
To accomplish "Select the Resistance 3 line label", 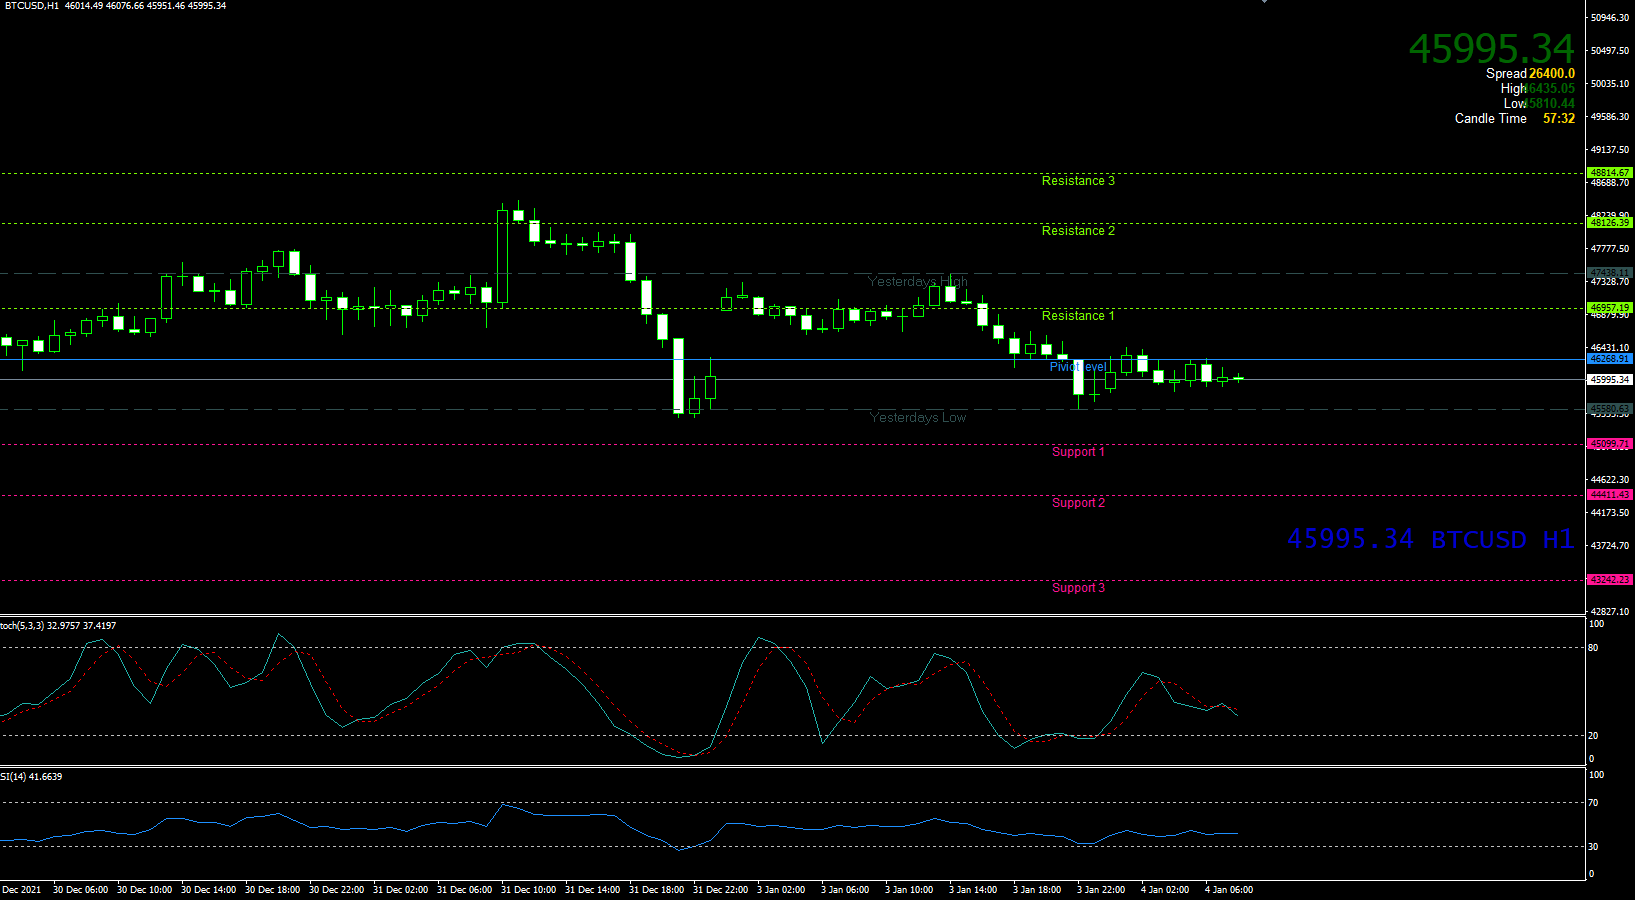I will click(1077, 181).
